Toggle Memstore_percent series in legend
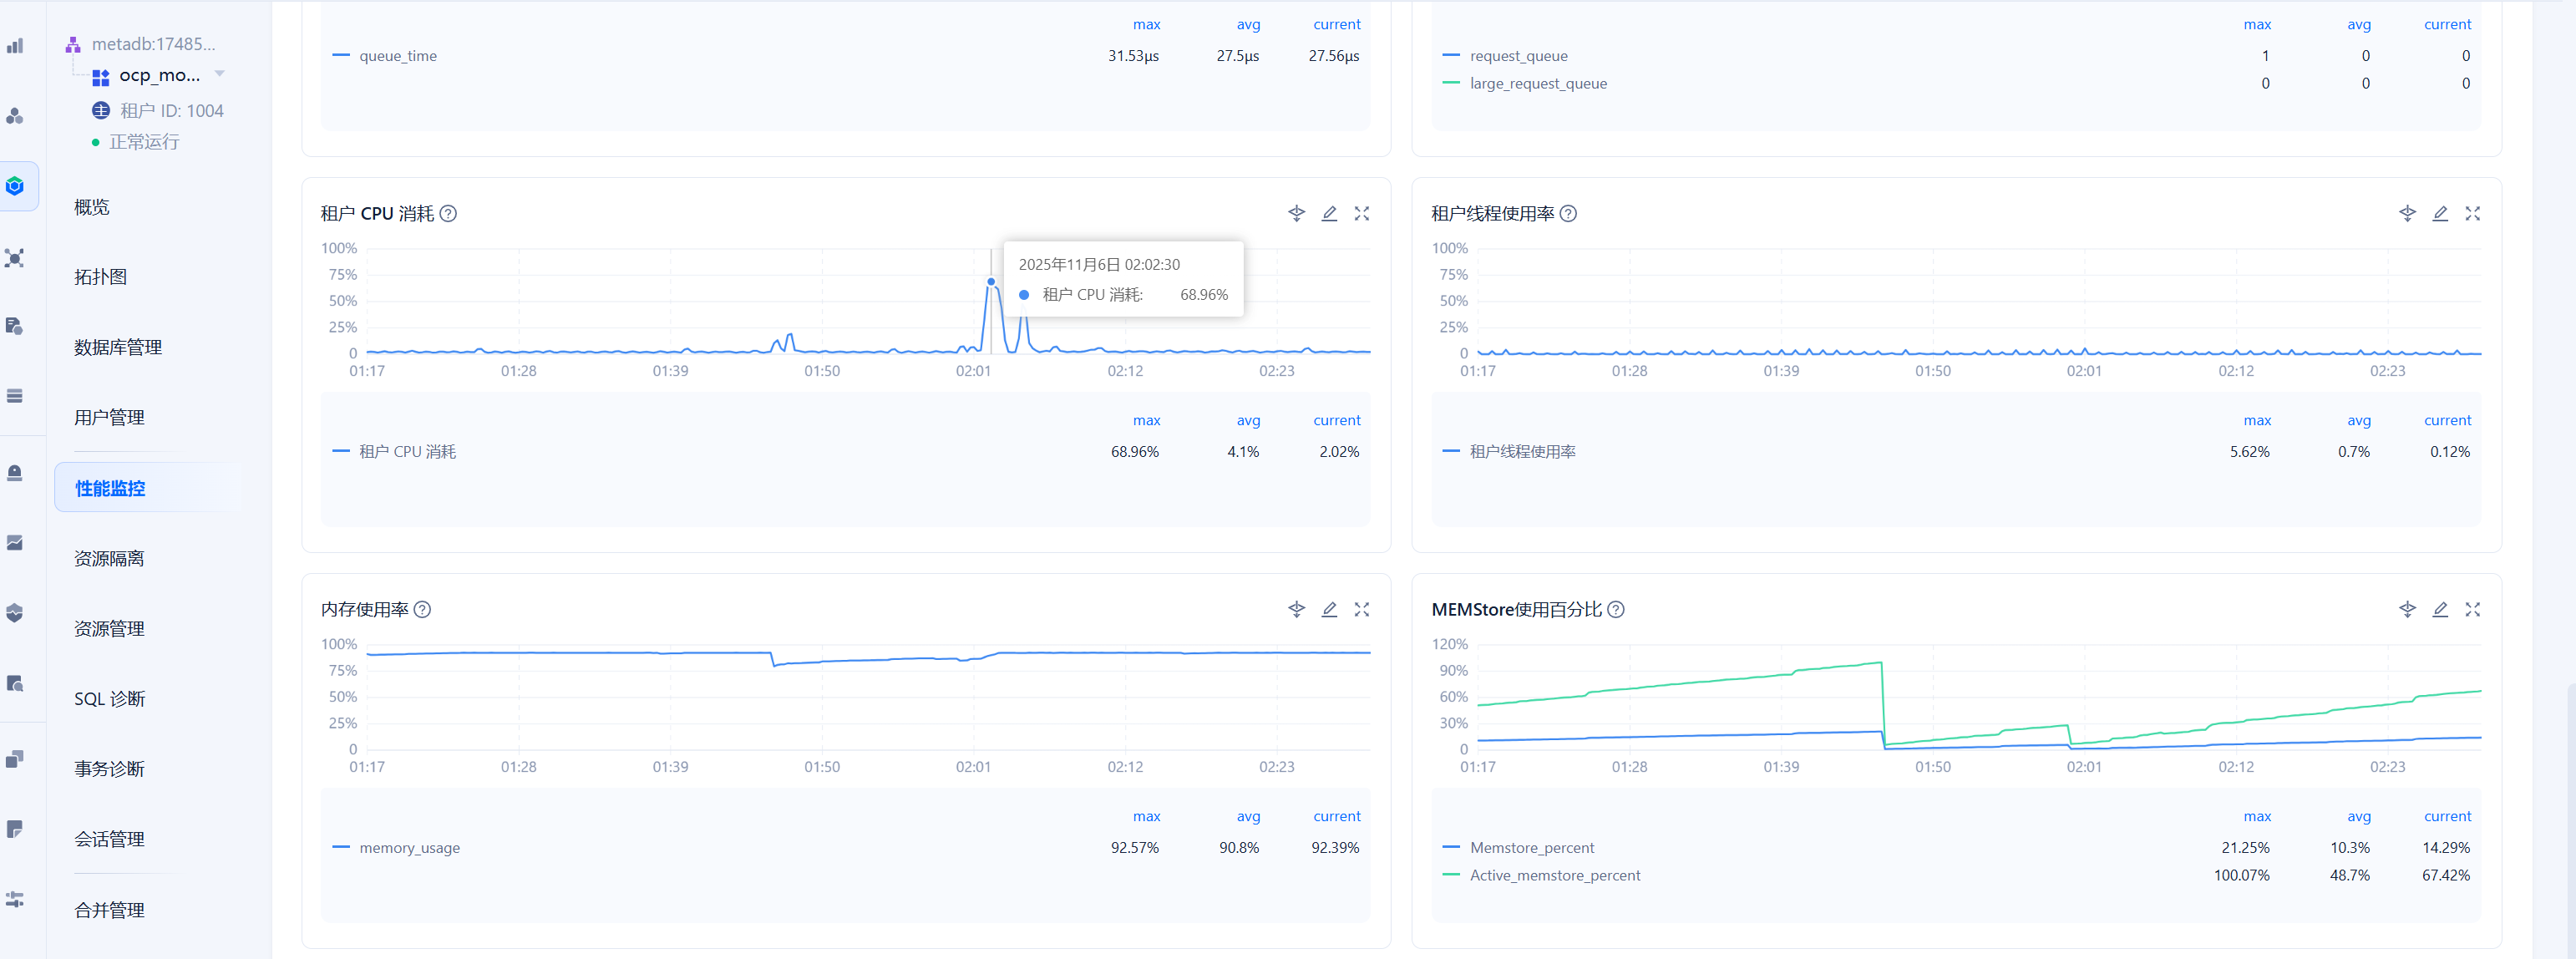The image size is (2576, 959). tap(1531, 848)
